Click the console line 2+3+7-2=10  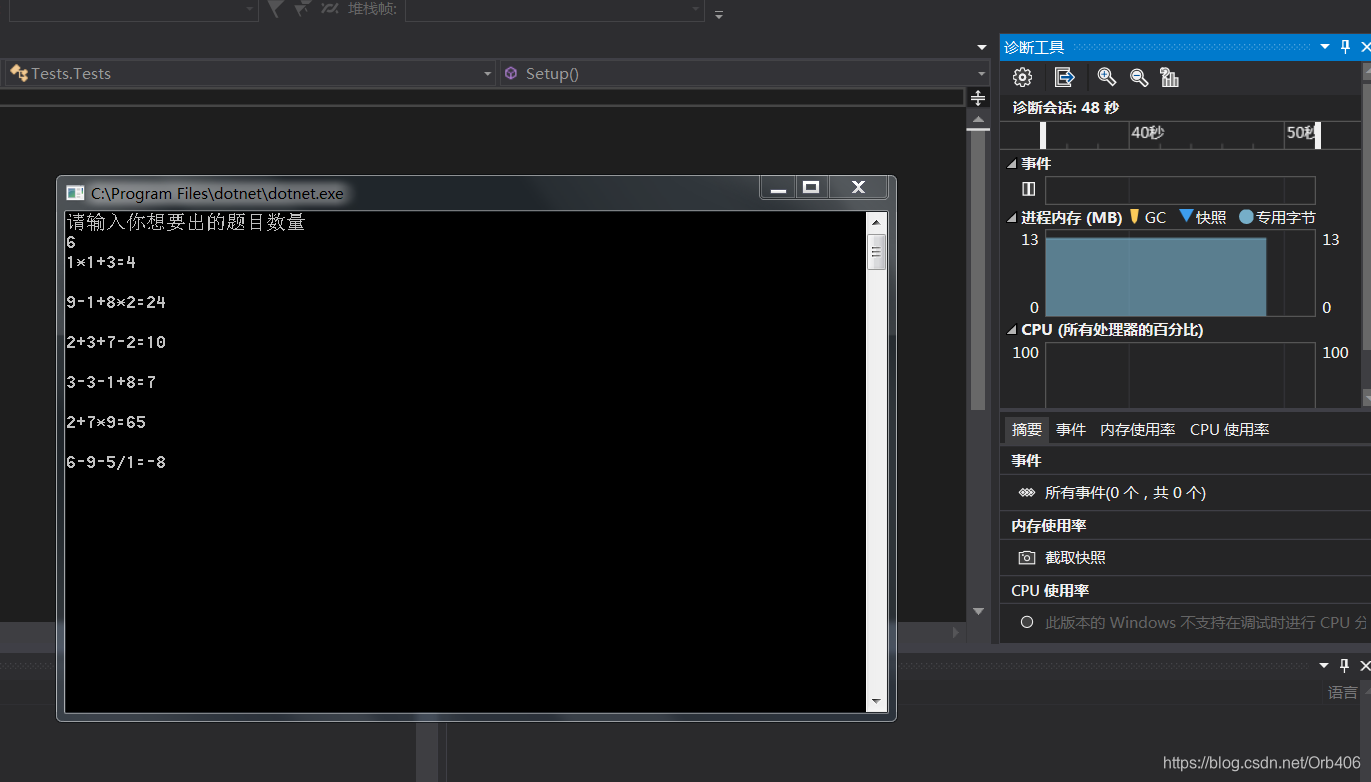[x=116, y=342]
